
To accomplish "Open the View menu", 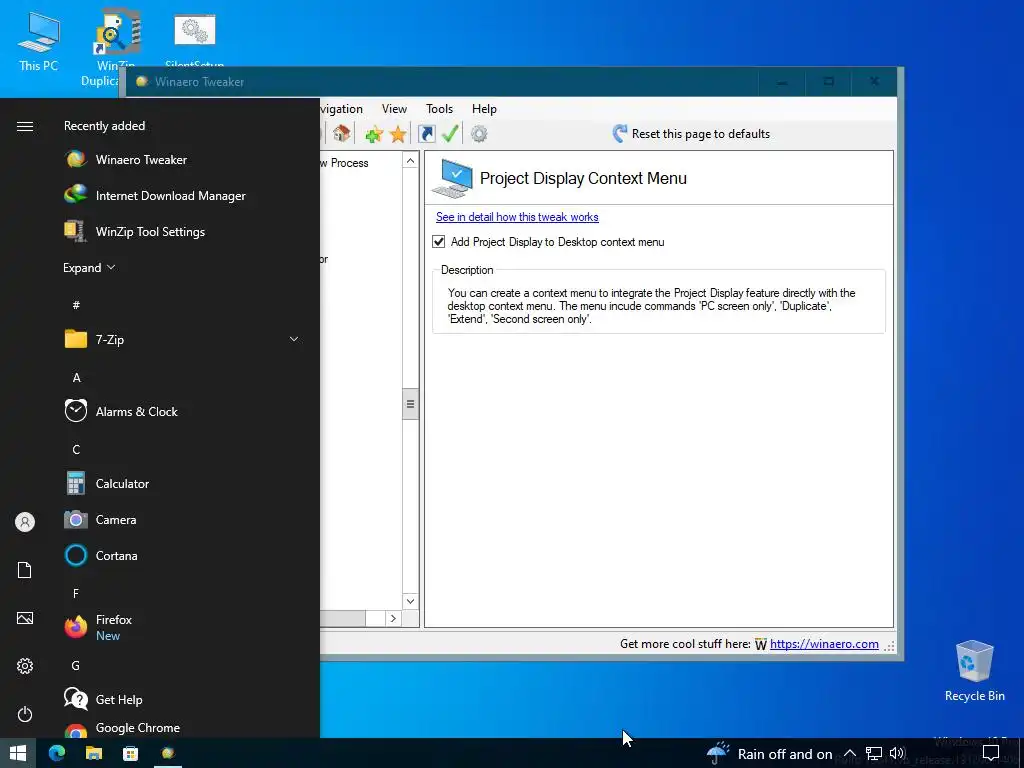I will [394, 109].
